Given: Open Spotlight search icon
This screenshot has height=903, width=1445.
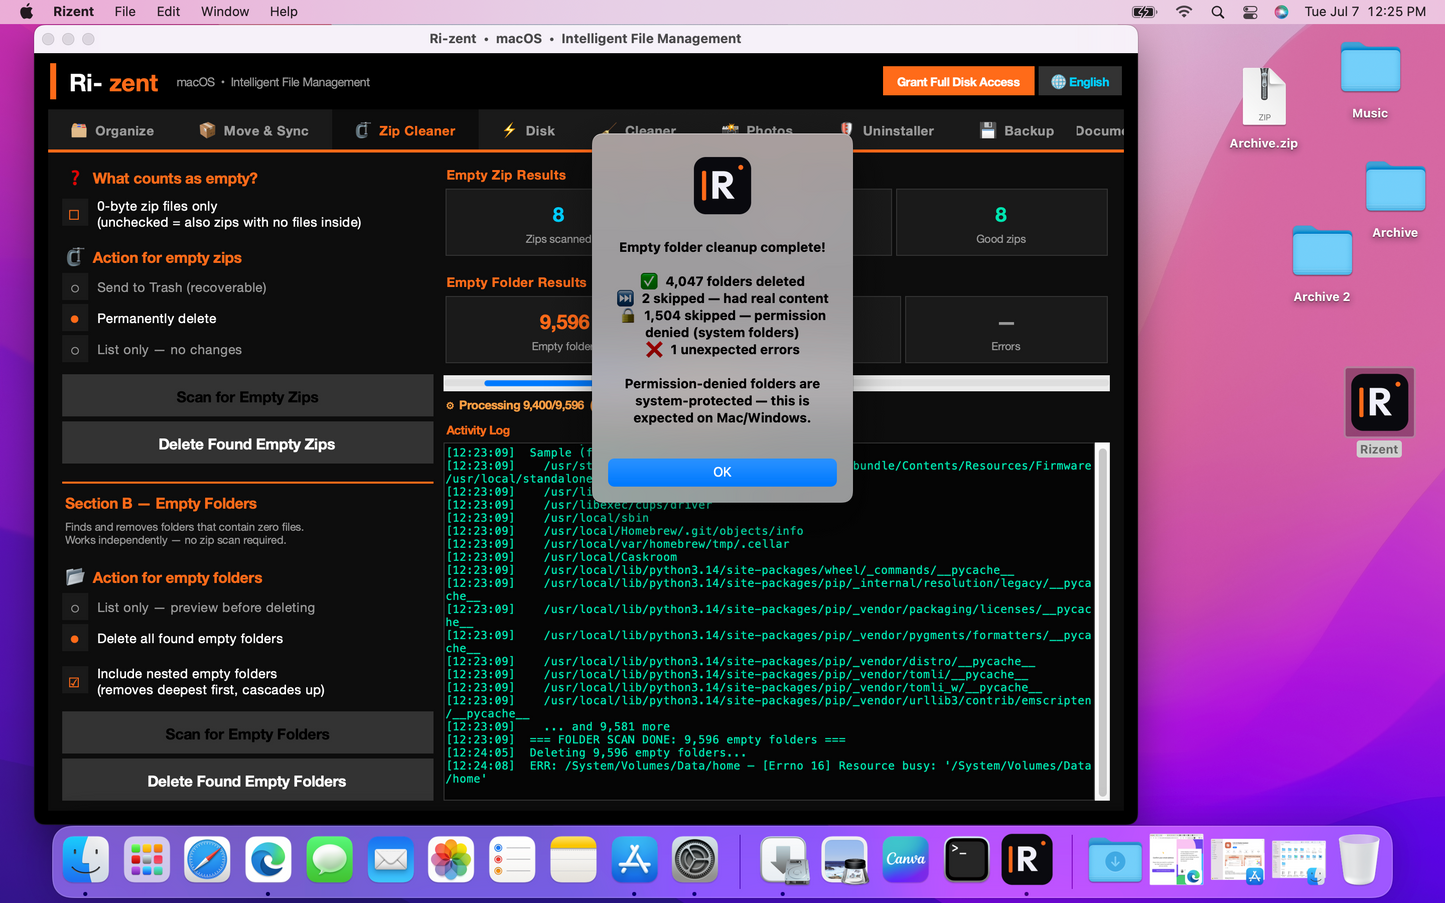Looking at the screenshot, I should (x=1217, y=12).
